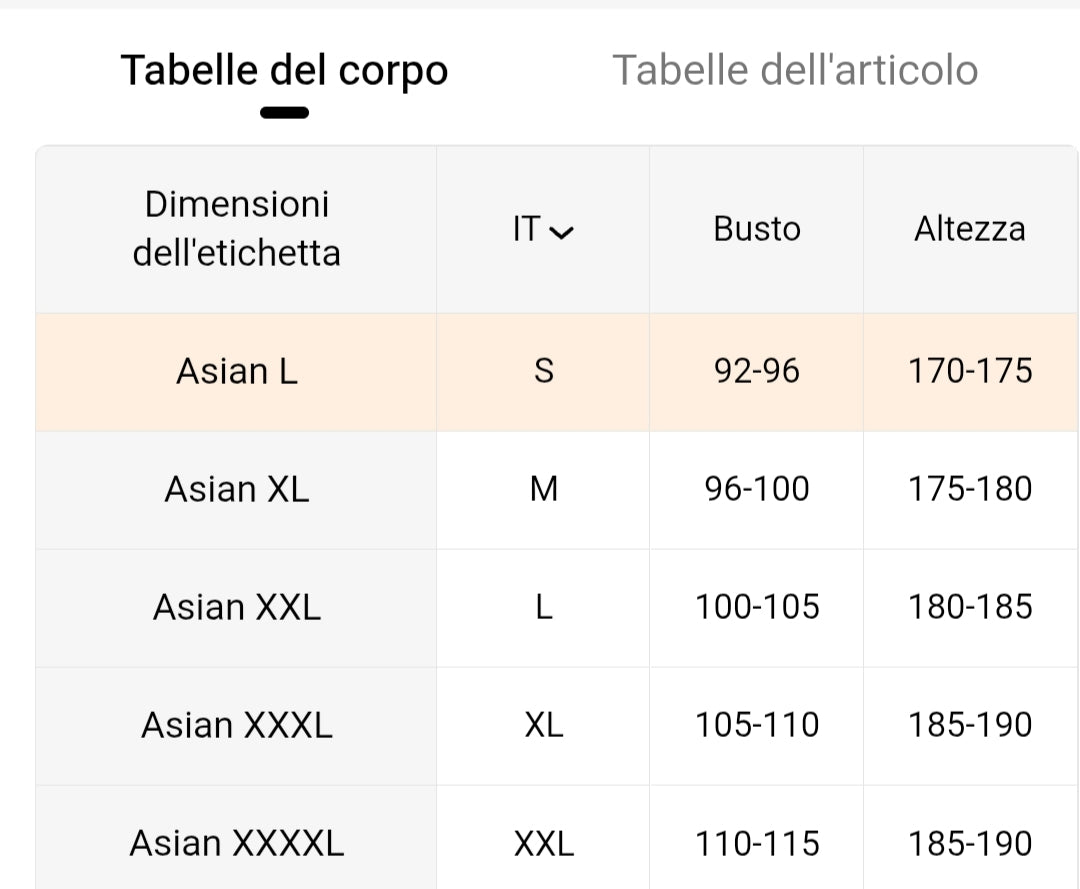Image resolution: width=1080 pixels, height=889 pixels.
Task: Click the Asian XXL label cell
Action: pos(237,607)
